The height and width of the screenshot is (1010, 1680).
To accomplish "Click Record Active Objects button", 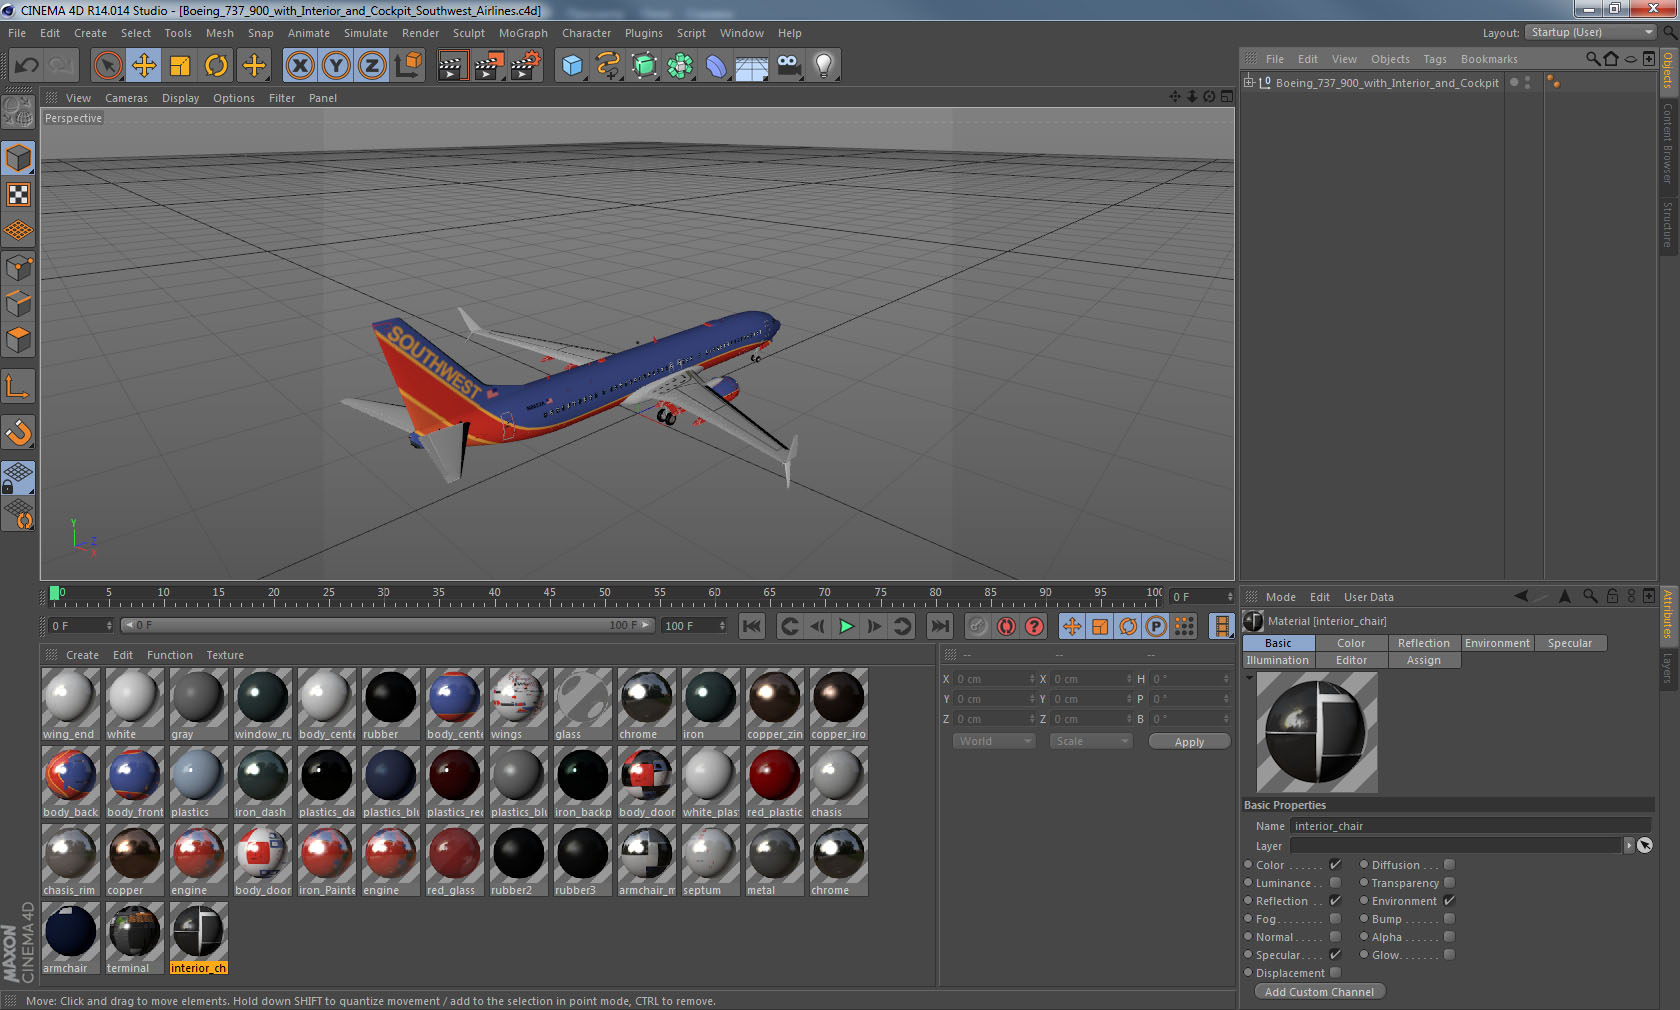I will [x=978, y=626].
